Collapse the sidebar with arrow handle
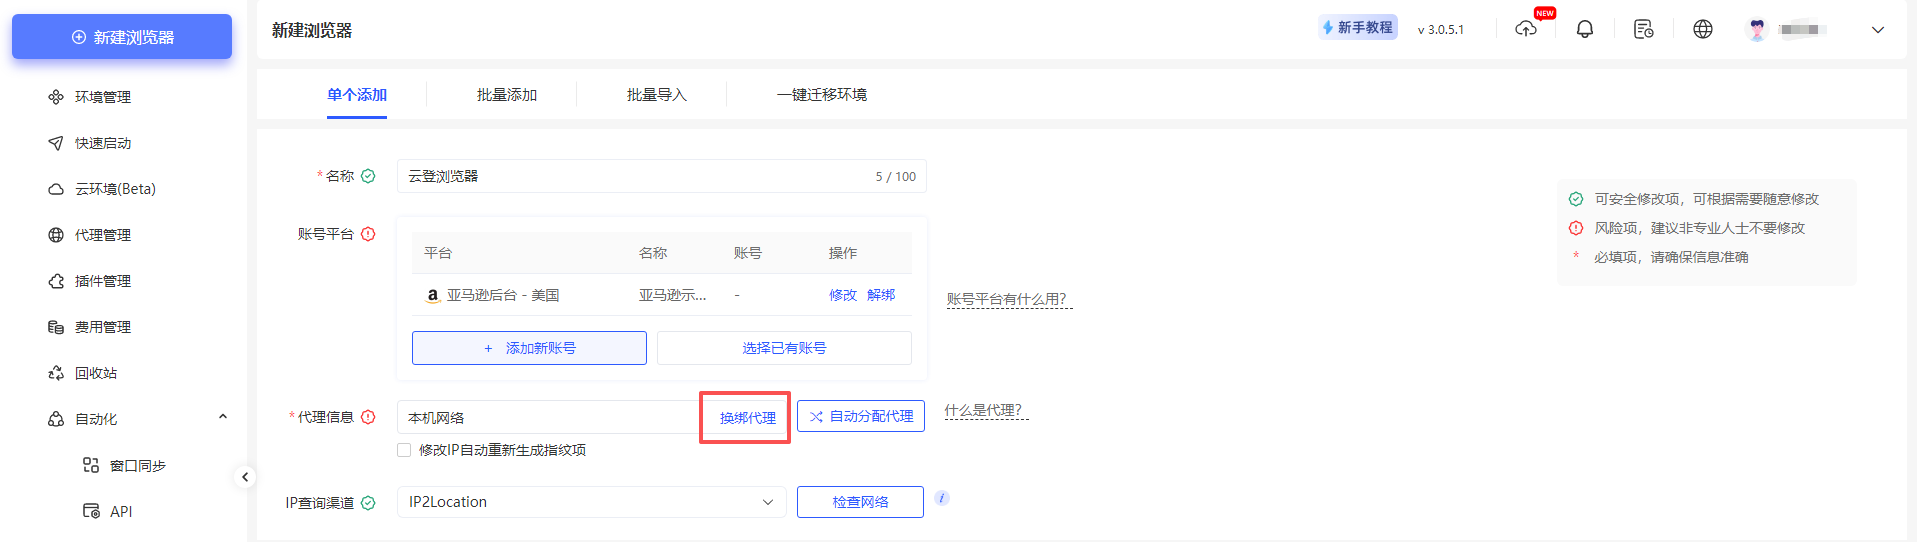The height and width of the screenshot is (542, 1917). (245, 477)
